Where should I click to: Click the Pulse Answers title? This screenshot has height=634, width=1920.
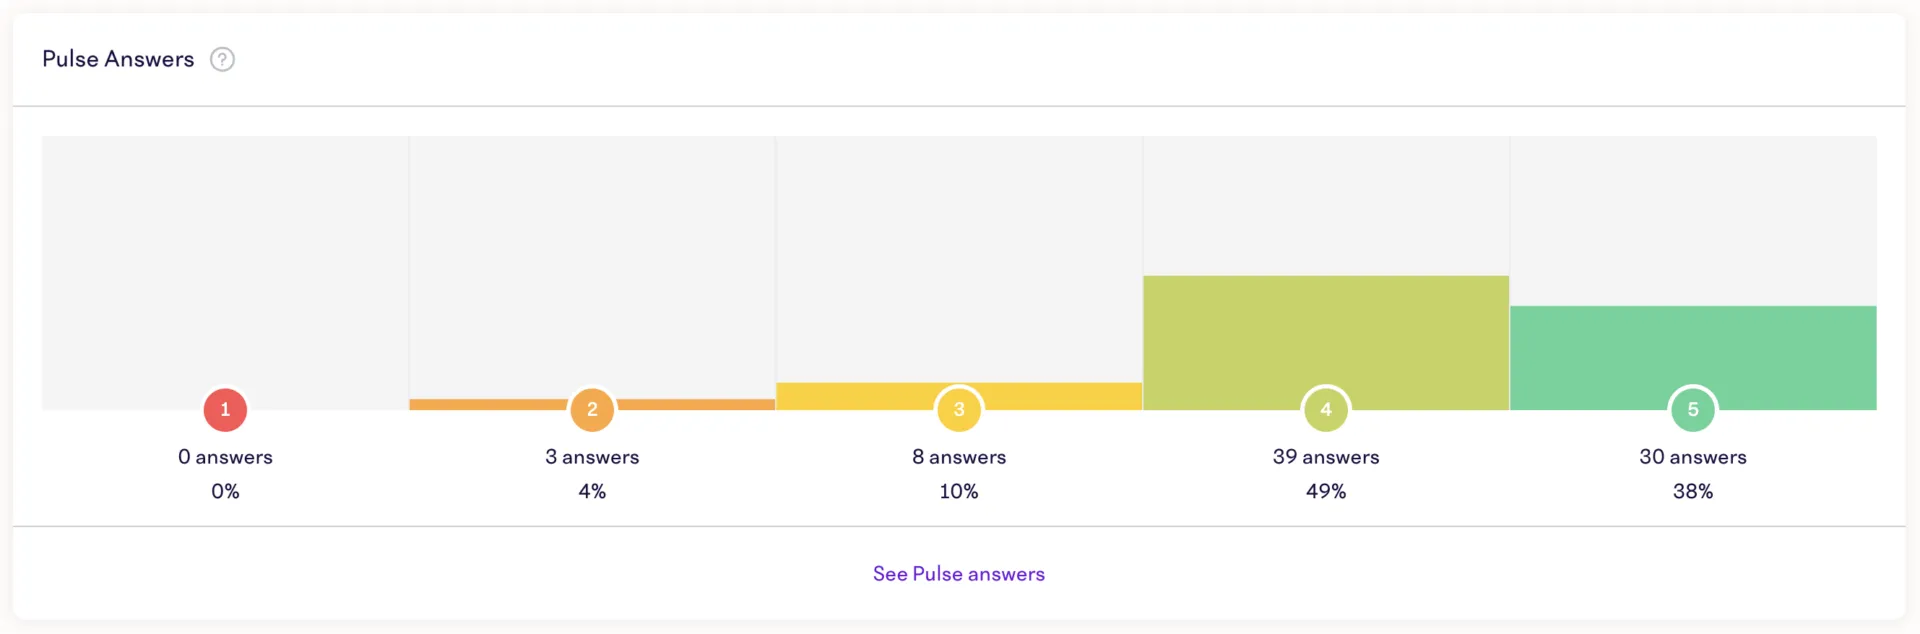118,59
